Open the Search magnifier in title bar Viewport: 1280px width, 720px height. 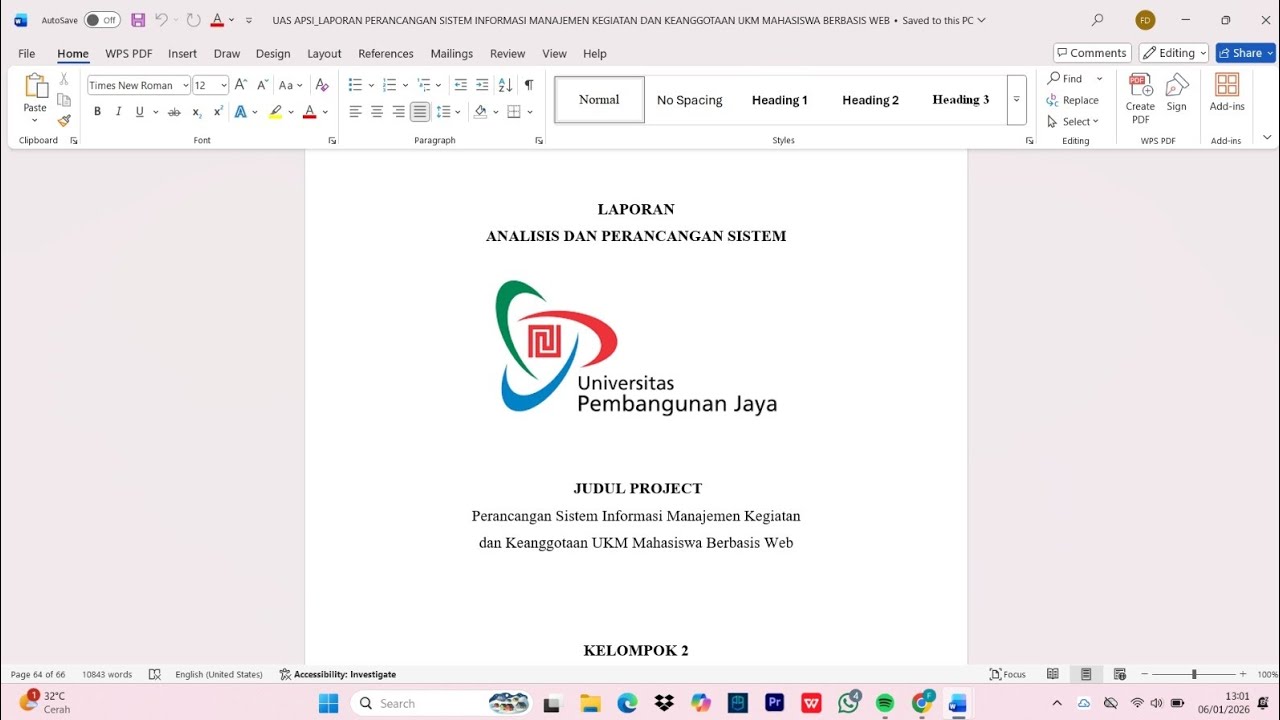coord(1097,20)
